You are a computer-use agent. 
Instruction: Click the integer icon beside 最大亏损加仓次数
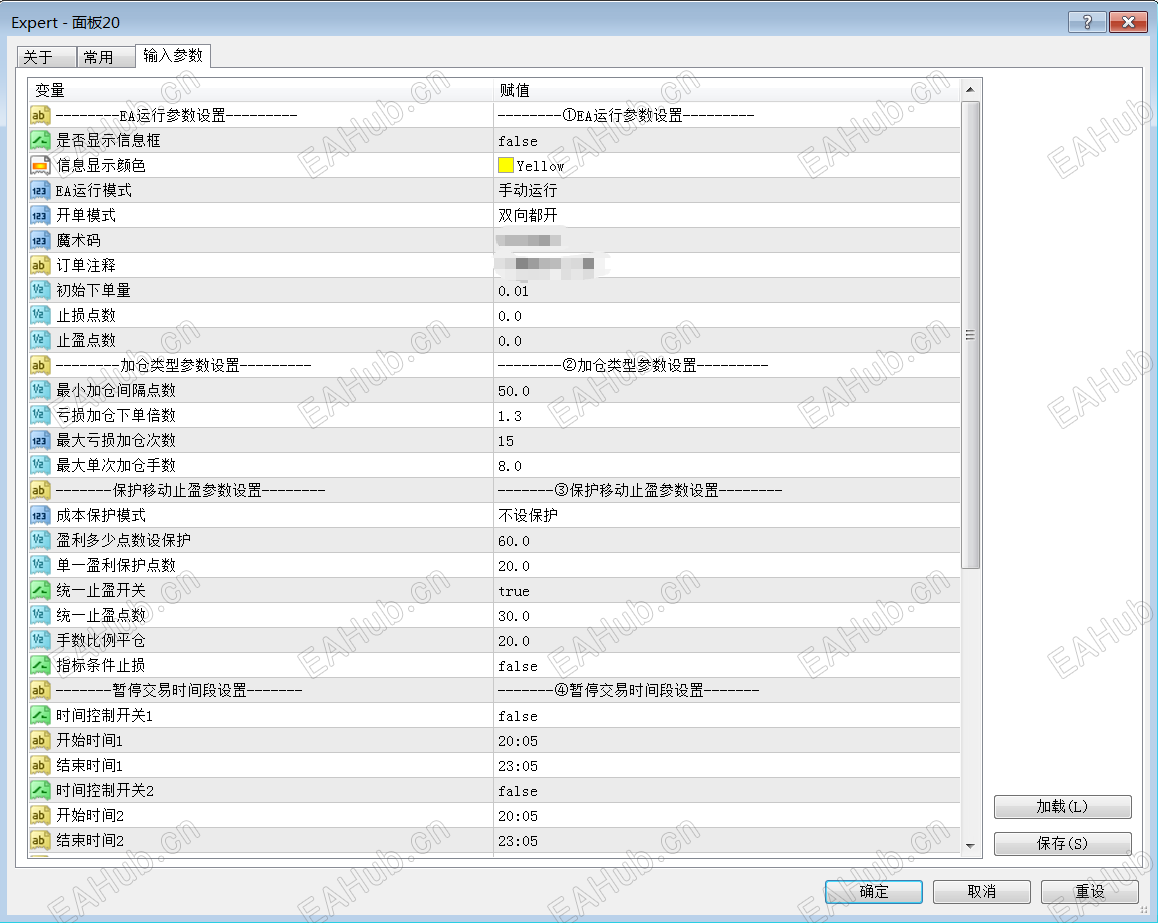click(x=40, y=441)
